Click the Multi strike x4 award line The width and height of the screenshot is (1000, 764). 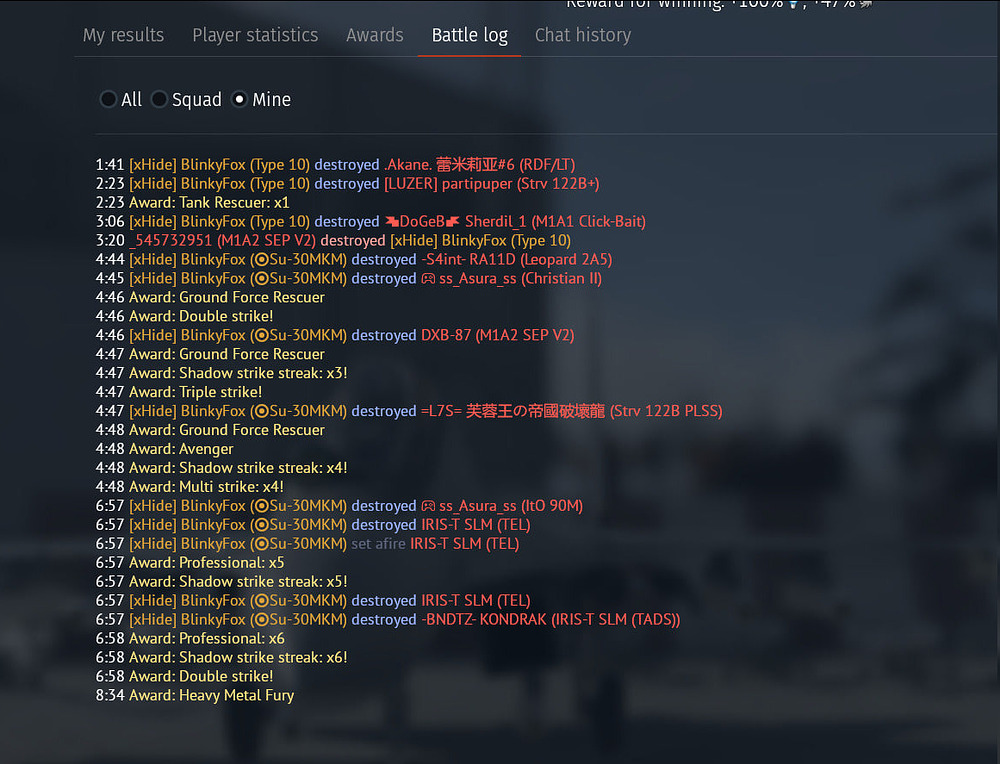tap(189, 487)
